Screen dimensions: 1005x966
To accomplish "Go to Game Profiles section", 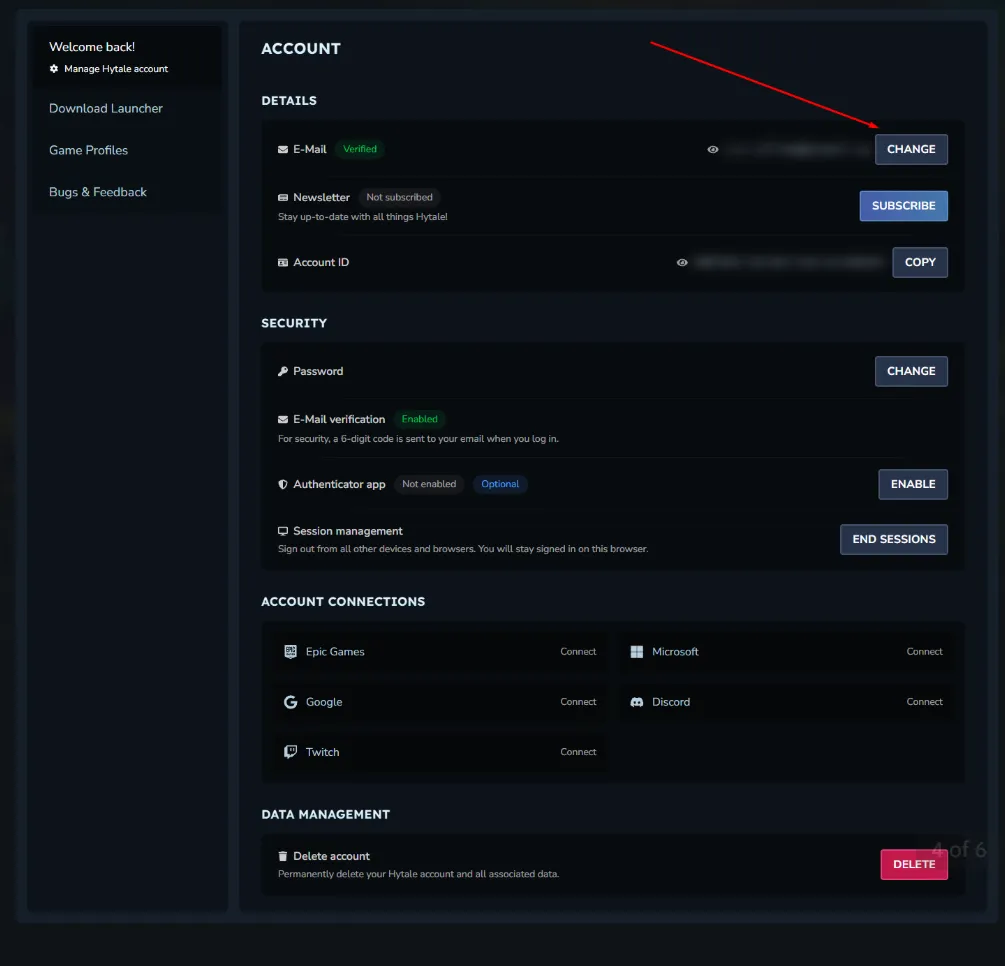I will click(x=89, y=150).
